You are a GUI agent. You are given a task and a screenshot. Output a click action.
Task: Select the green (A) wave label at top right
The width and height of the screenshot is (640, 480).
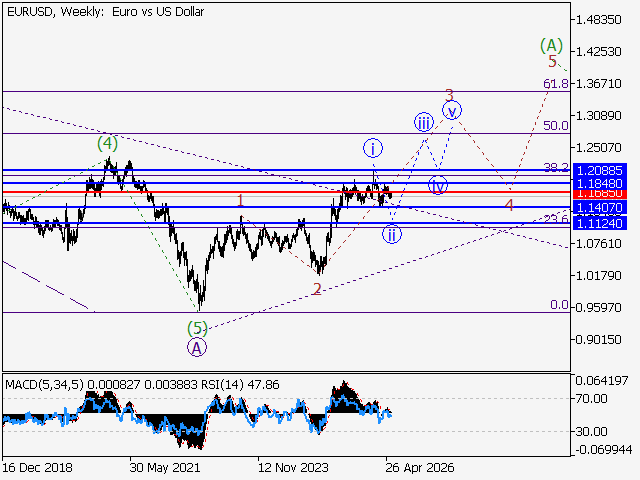pos(551,45)
